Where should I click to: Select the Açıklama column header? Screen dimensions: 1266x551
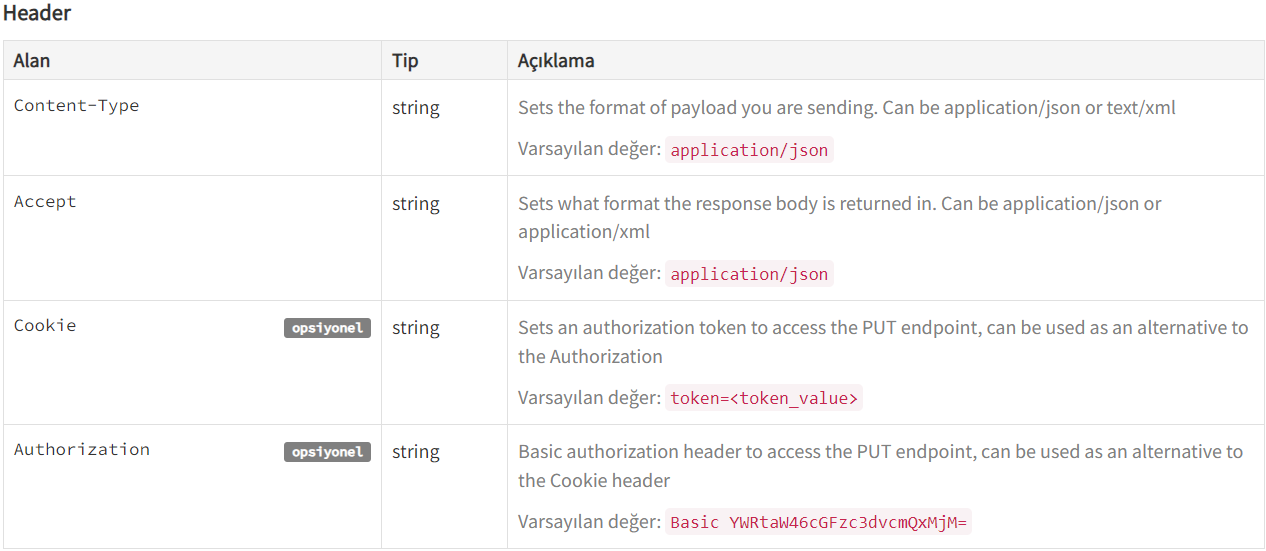click(x=556, y=60)
